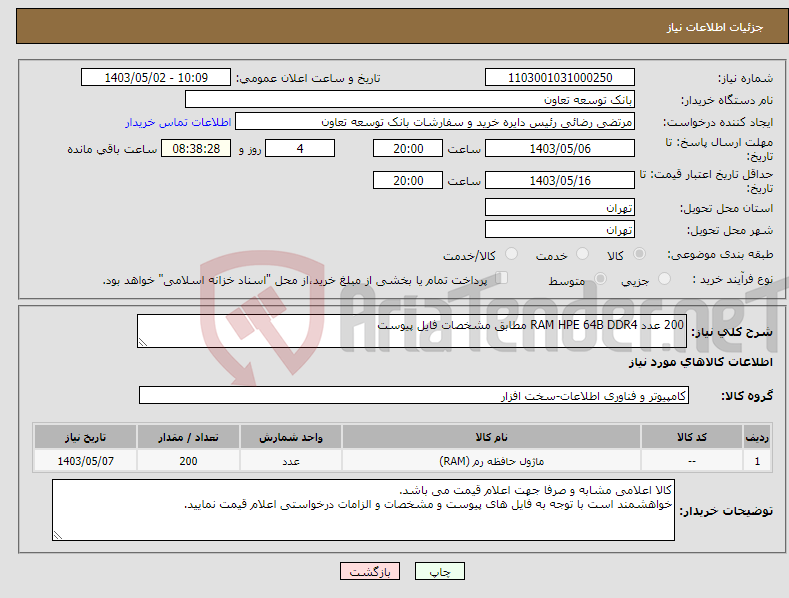Click need date cell 1403/05/07

(x=86, y=461)
